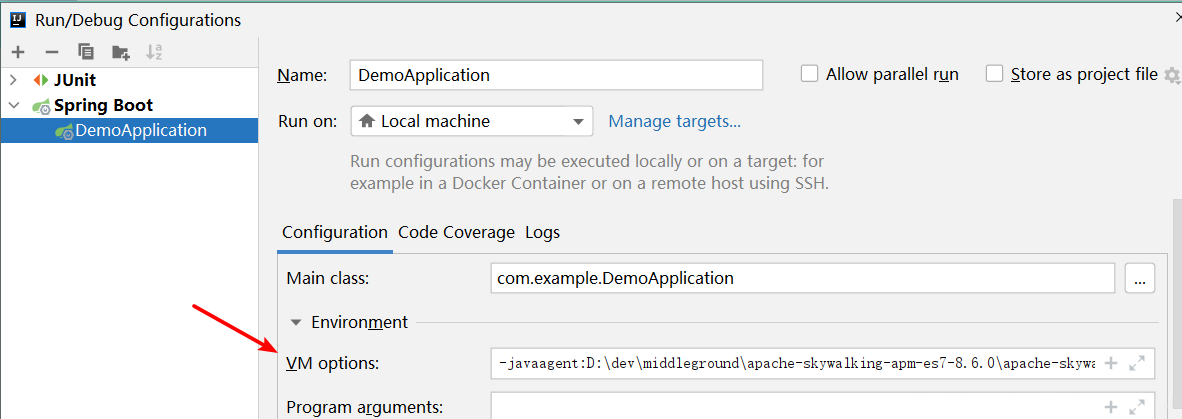Click the IntelliJ IDEA logo in title bar
This screenshot has width=1182, height=419.
tap(17, 19)
